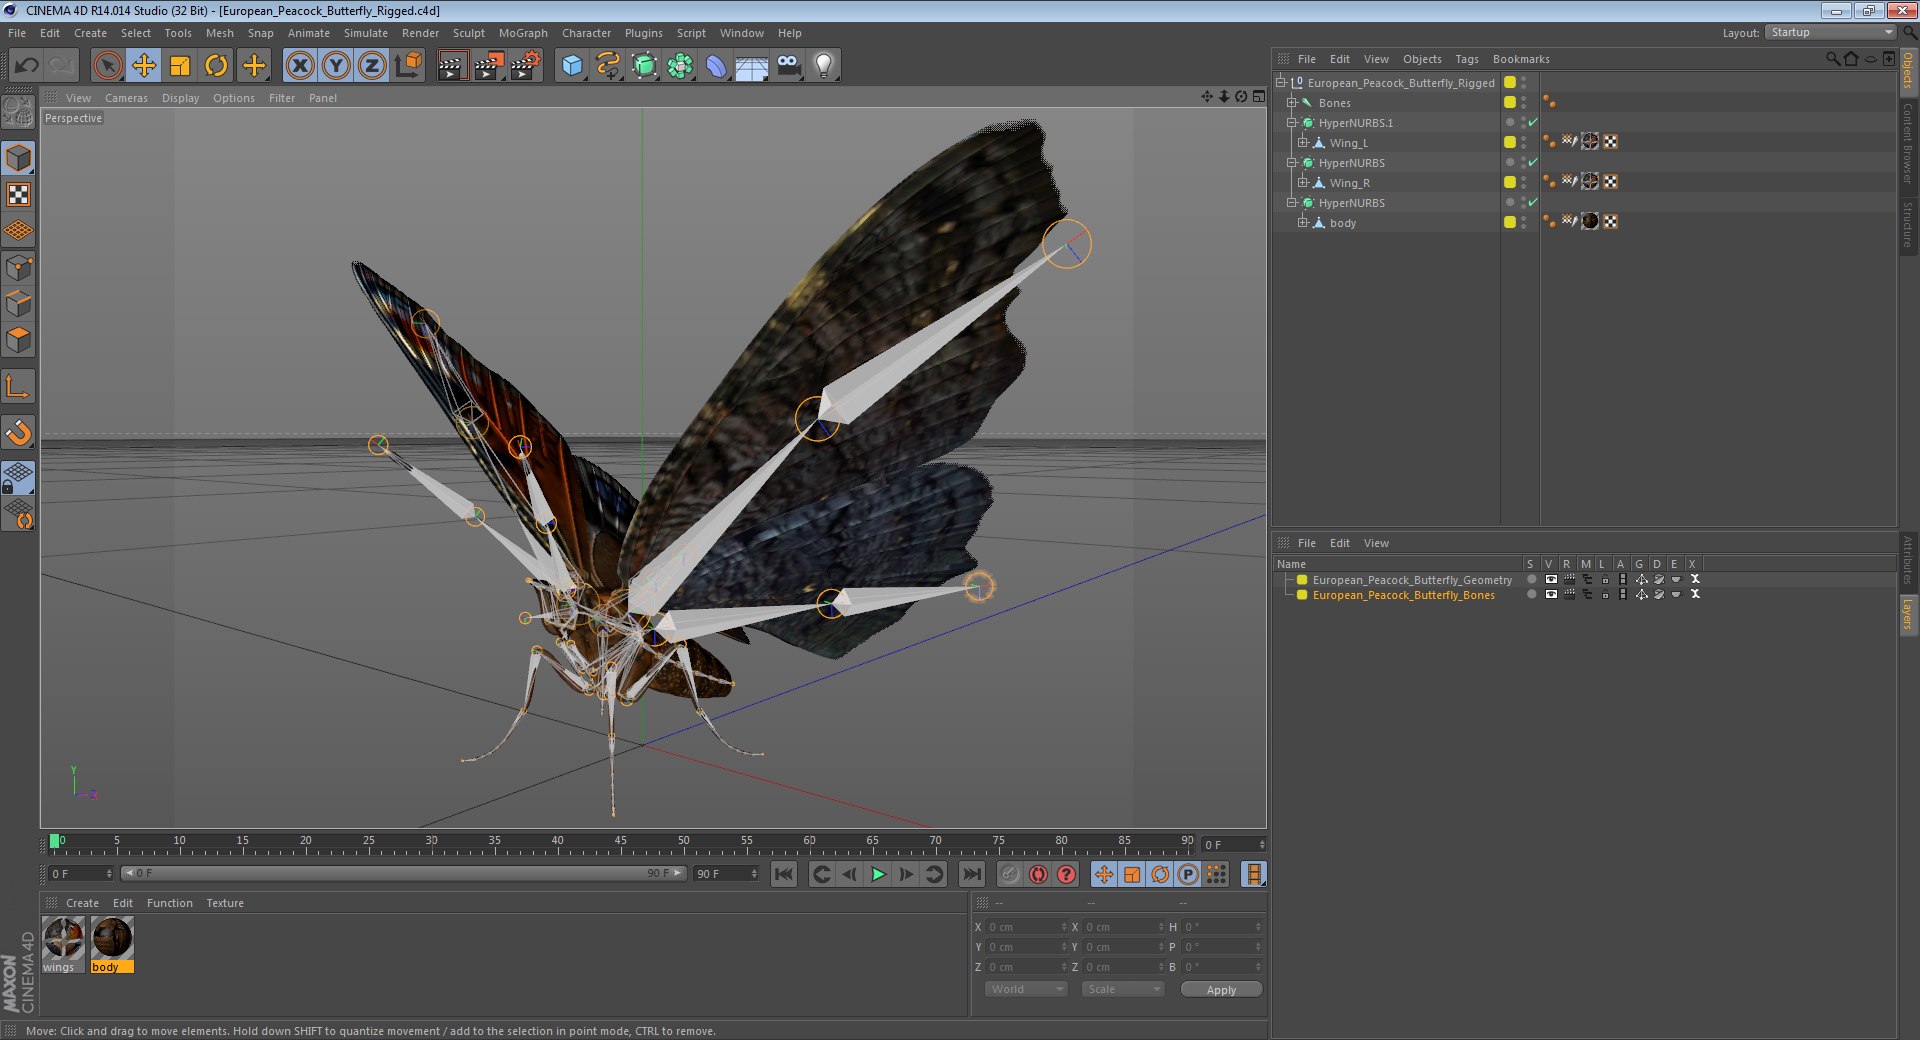Play the animation forward
Screen dimensions: 1920x1040
(x=877, y=875)
